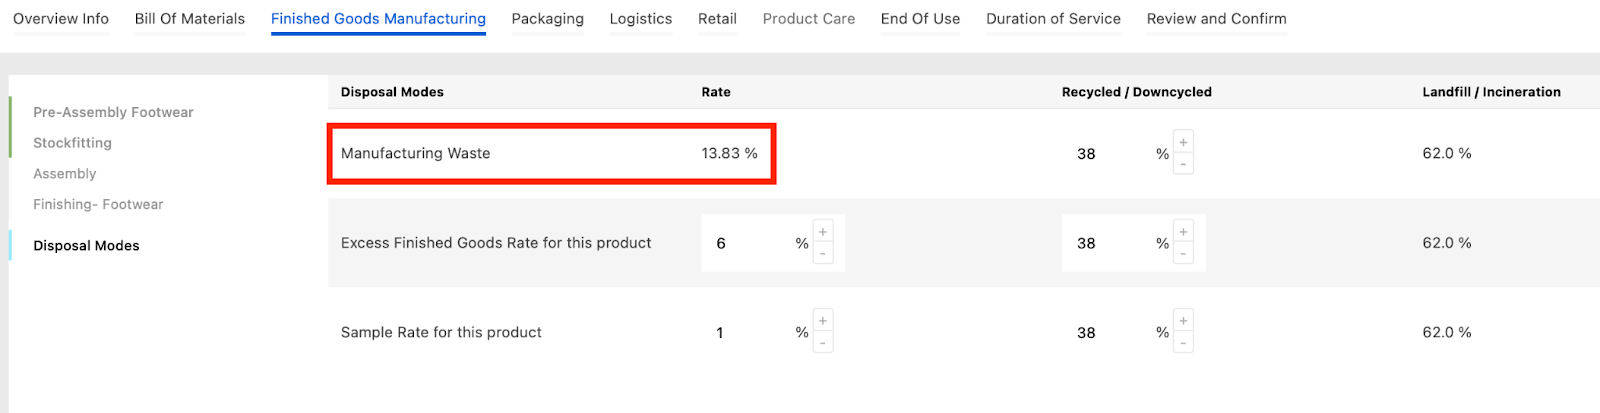Increment Sample Rate recycled percentage
1600x413 pixels.
pyautogui.click(x=1183, y=321)
